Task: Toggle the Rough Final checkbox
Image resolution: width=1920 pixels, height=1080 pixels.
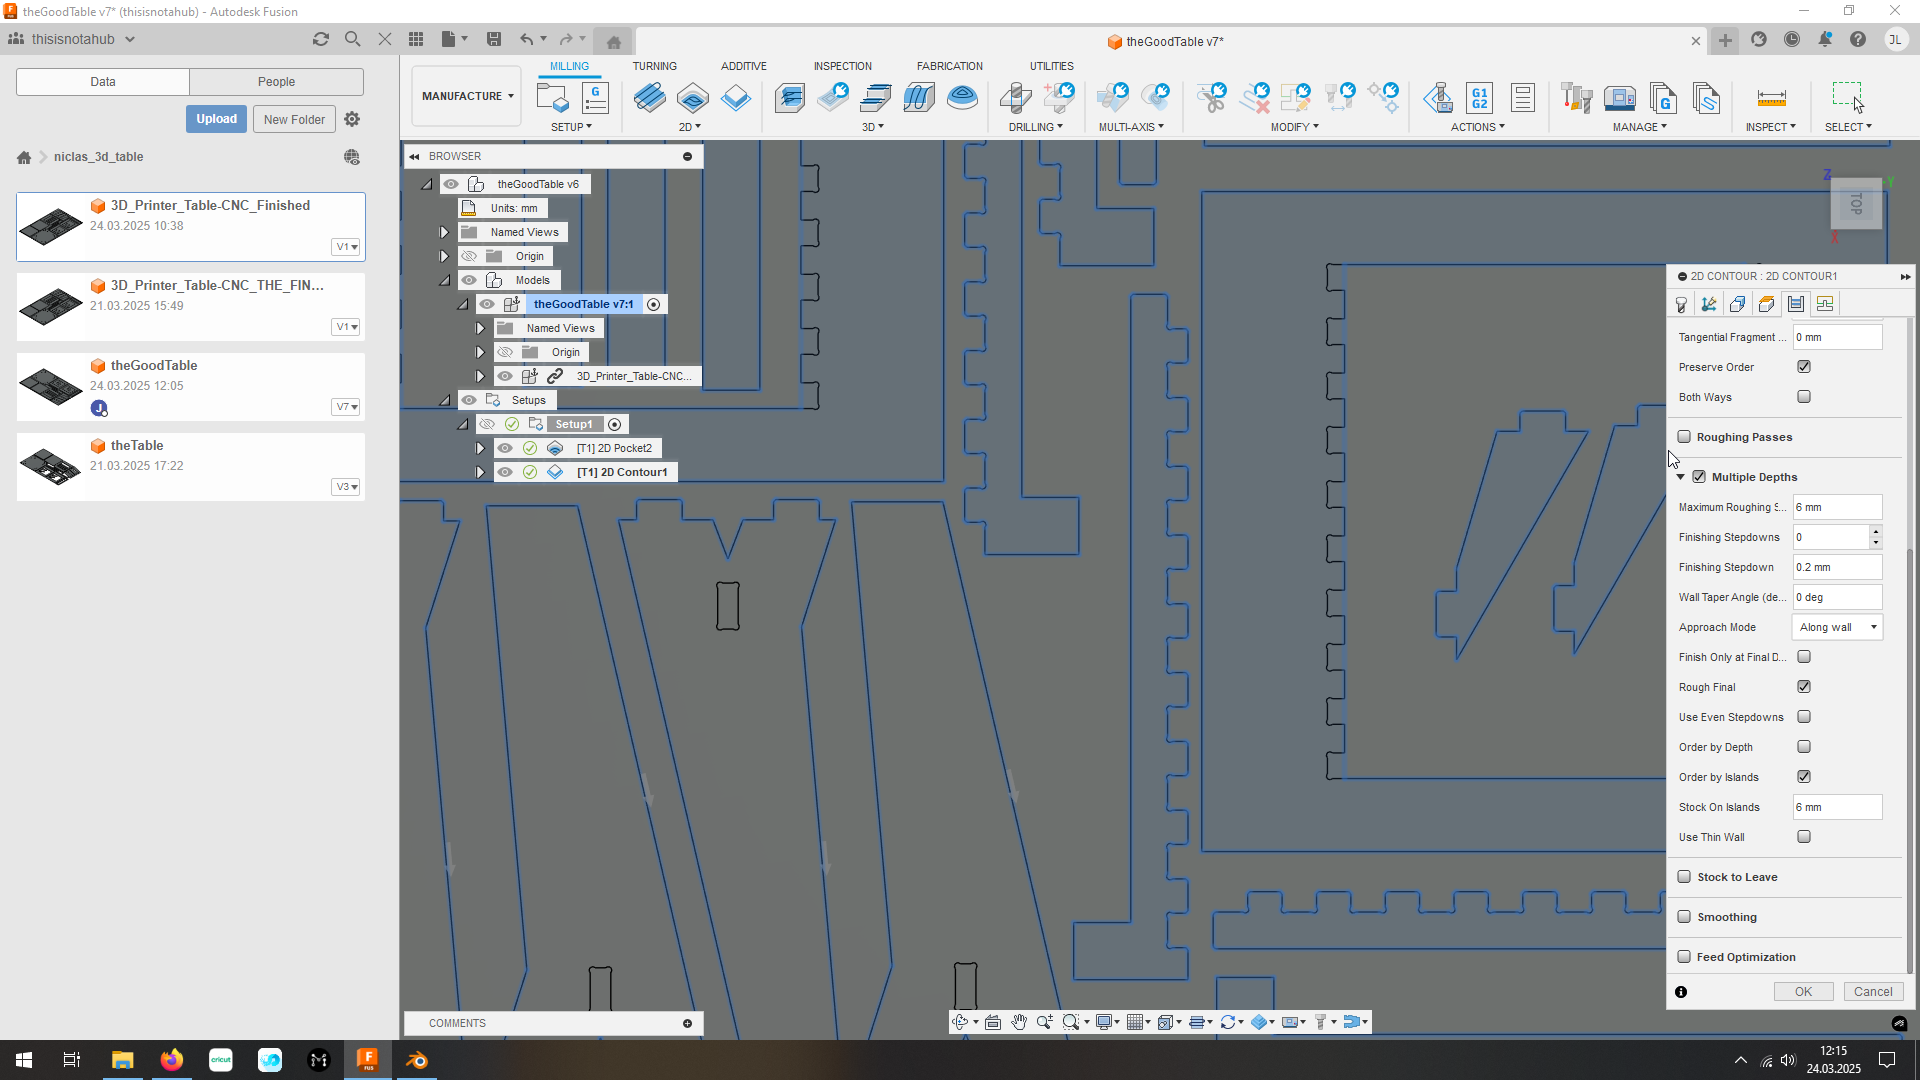Action: click(1804, 687)
